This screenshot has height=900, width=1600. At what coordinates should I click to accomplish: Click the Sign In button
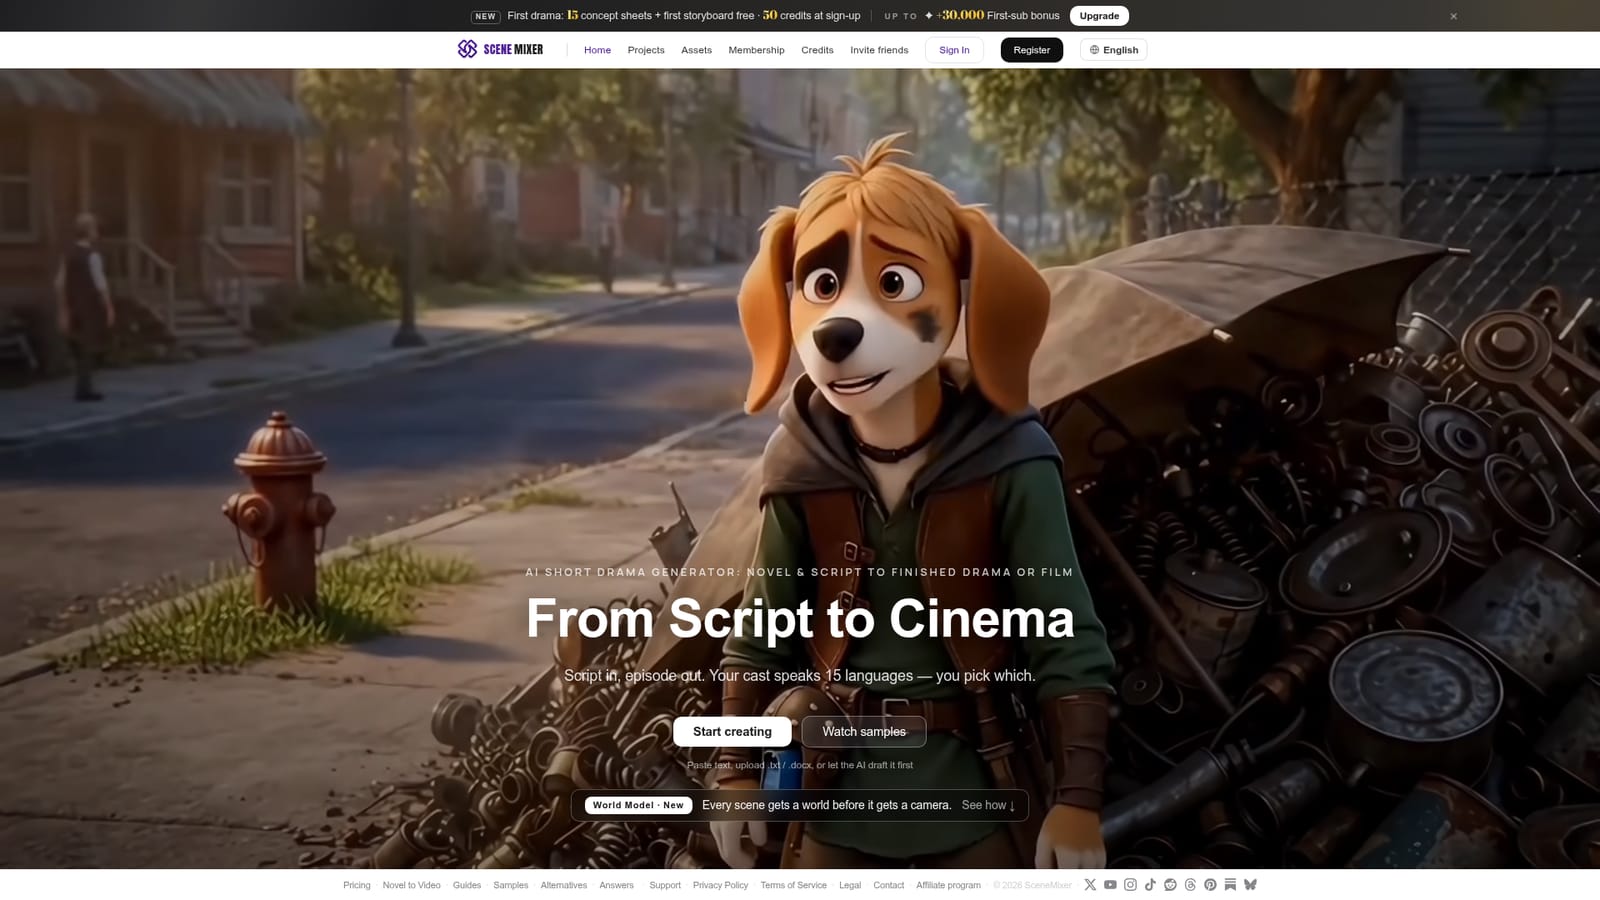tap(954, 50)
